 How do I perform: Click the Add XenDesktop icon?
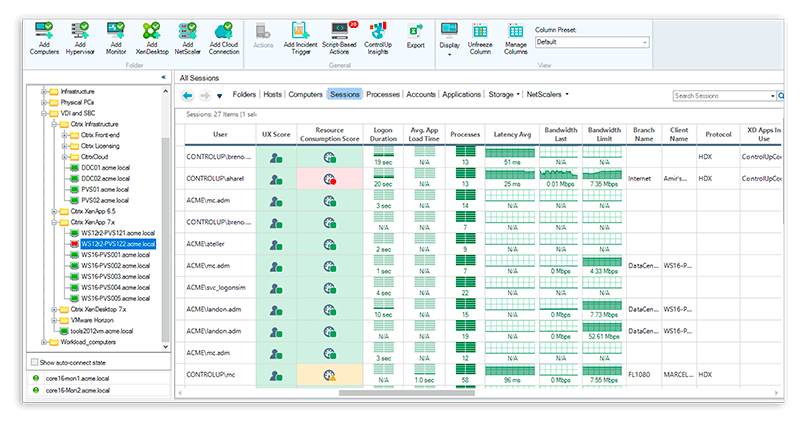pyautogui.click(x=152, y=31)
